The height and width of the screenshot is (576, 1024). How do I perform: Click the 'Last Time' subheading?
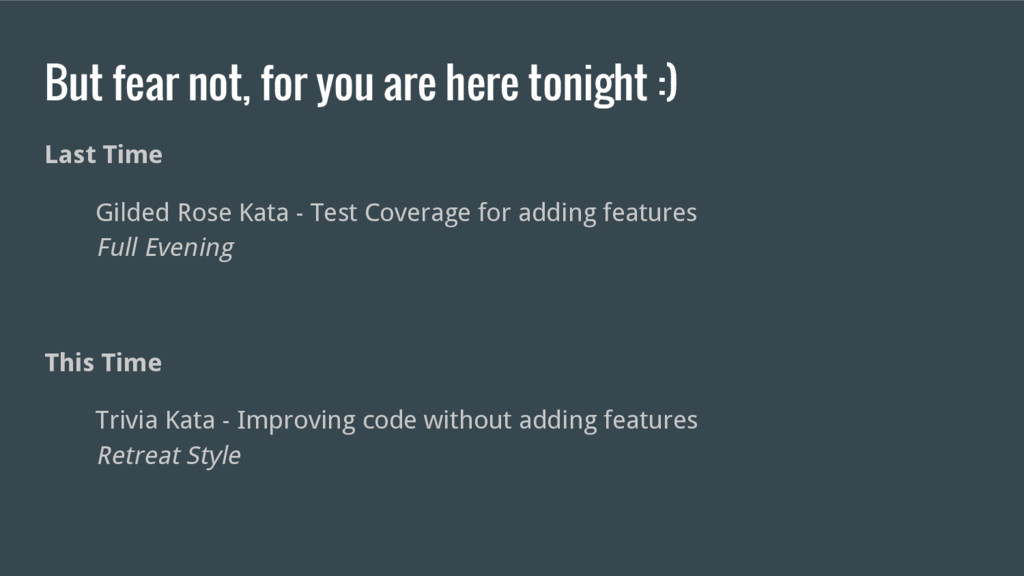tap(103, 155)
